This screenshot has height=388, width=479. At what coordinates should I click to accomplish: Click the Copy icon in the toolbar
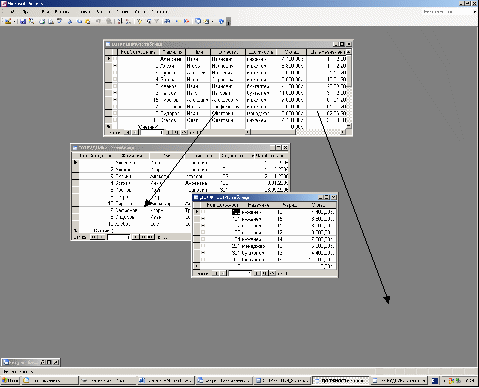pyautogui.click(x=79, y=21)
